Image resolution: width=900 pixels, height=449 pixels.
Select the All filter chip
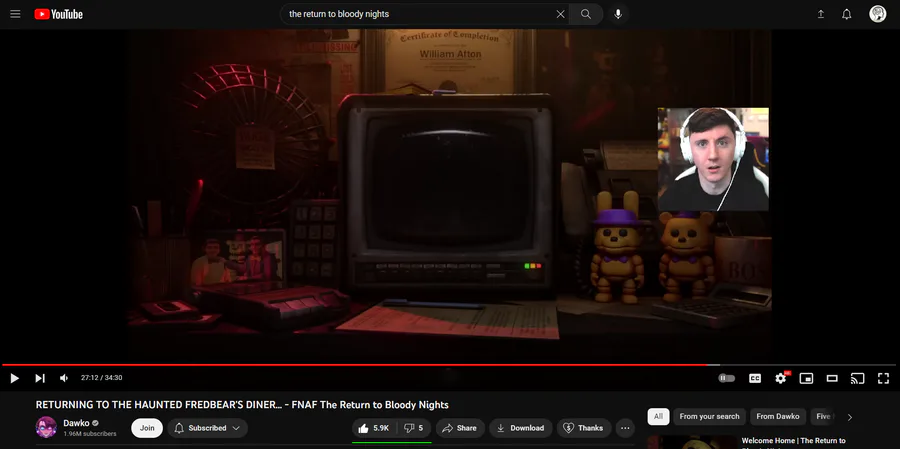coord(658,417)
